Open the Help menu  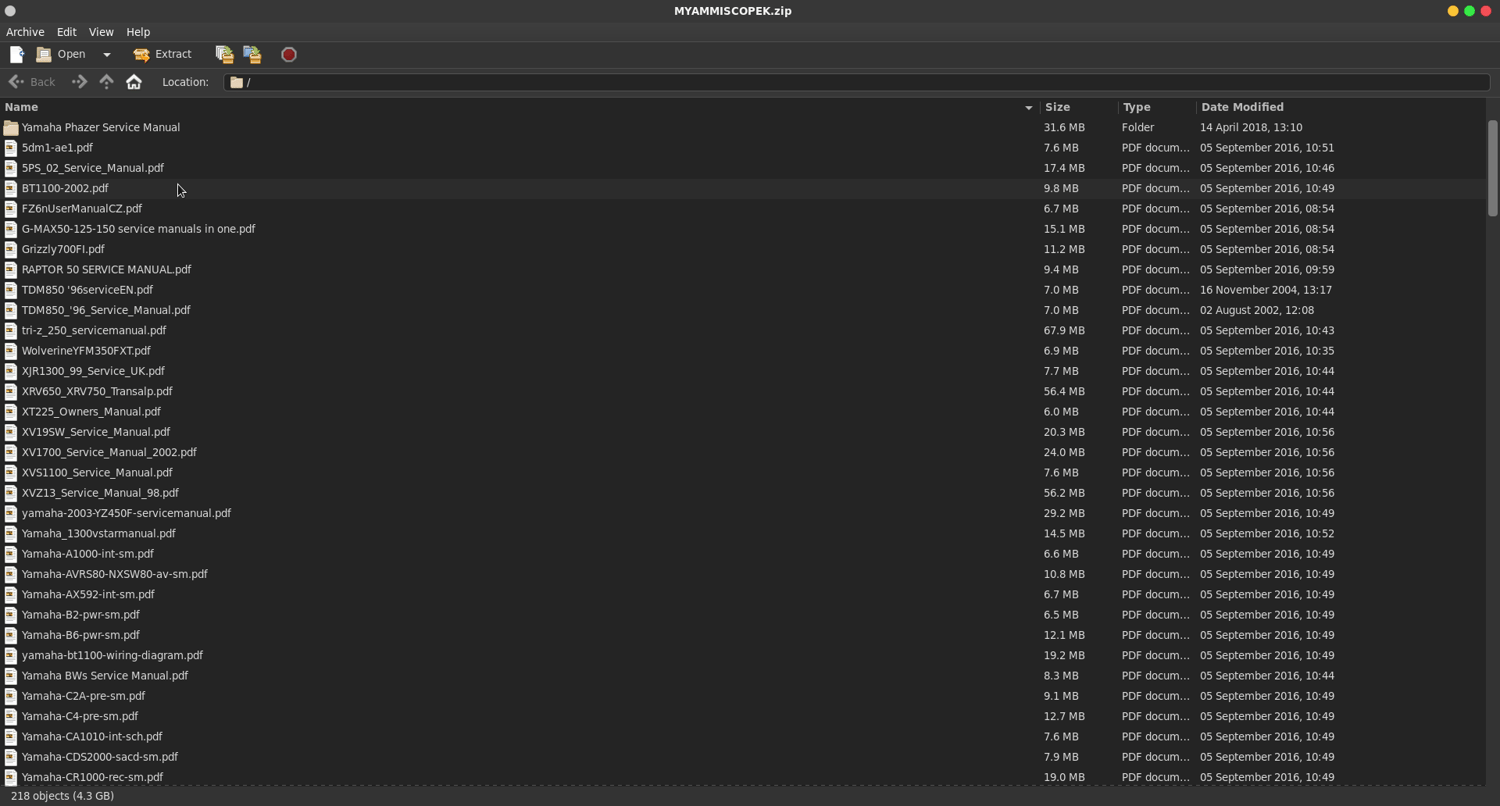138,32
